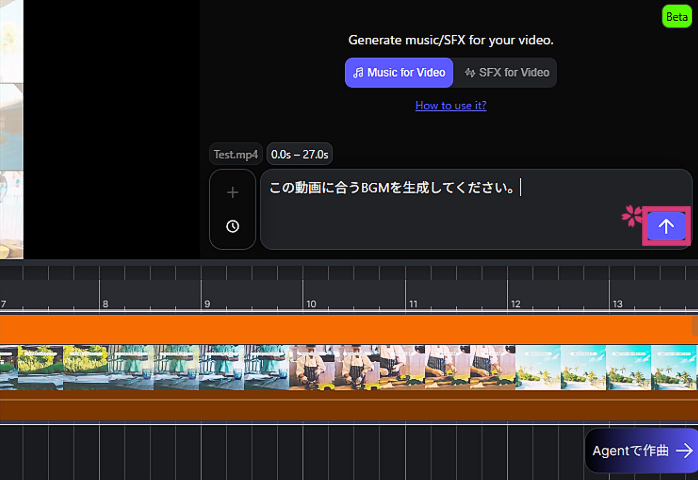The height and width of the screenshot is (480, 698).
Task: Switch to the SFX for Video tab
Action: click(x=507, y=73)
